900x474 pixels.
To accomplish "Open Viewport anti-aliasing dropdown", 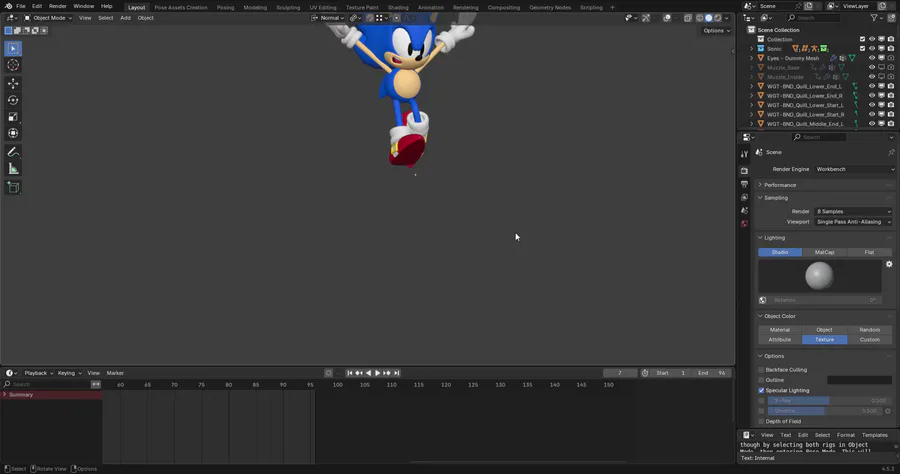I will [x=854, y=222].
